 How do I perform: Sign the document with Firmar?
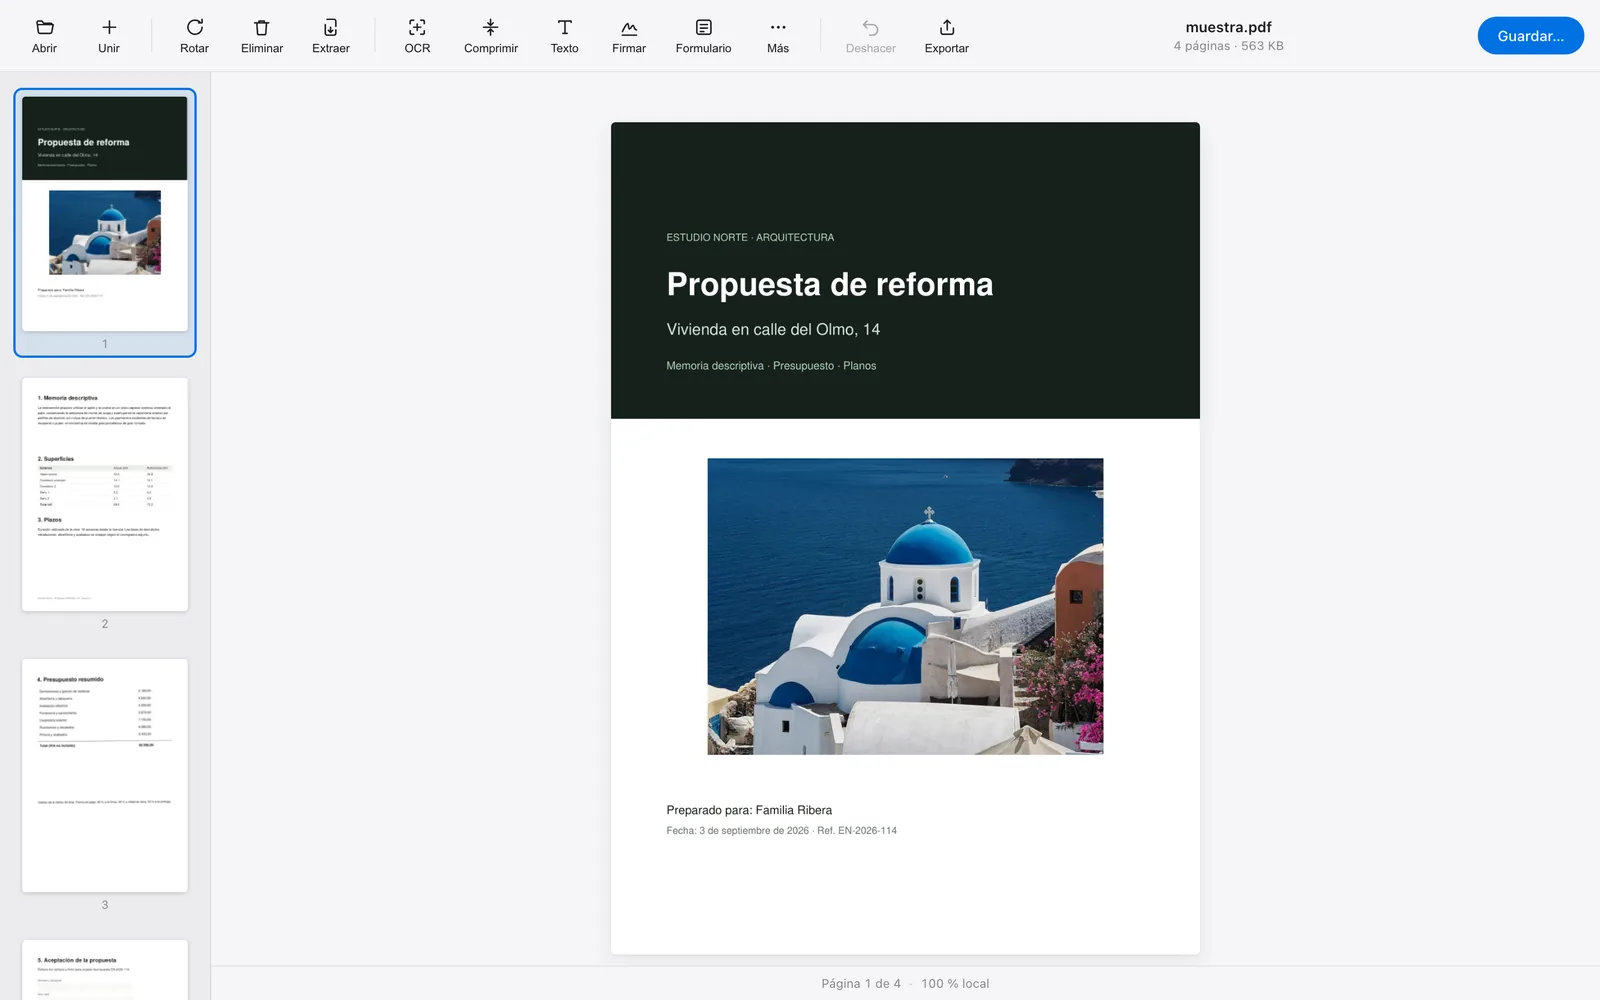(629, 36)
